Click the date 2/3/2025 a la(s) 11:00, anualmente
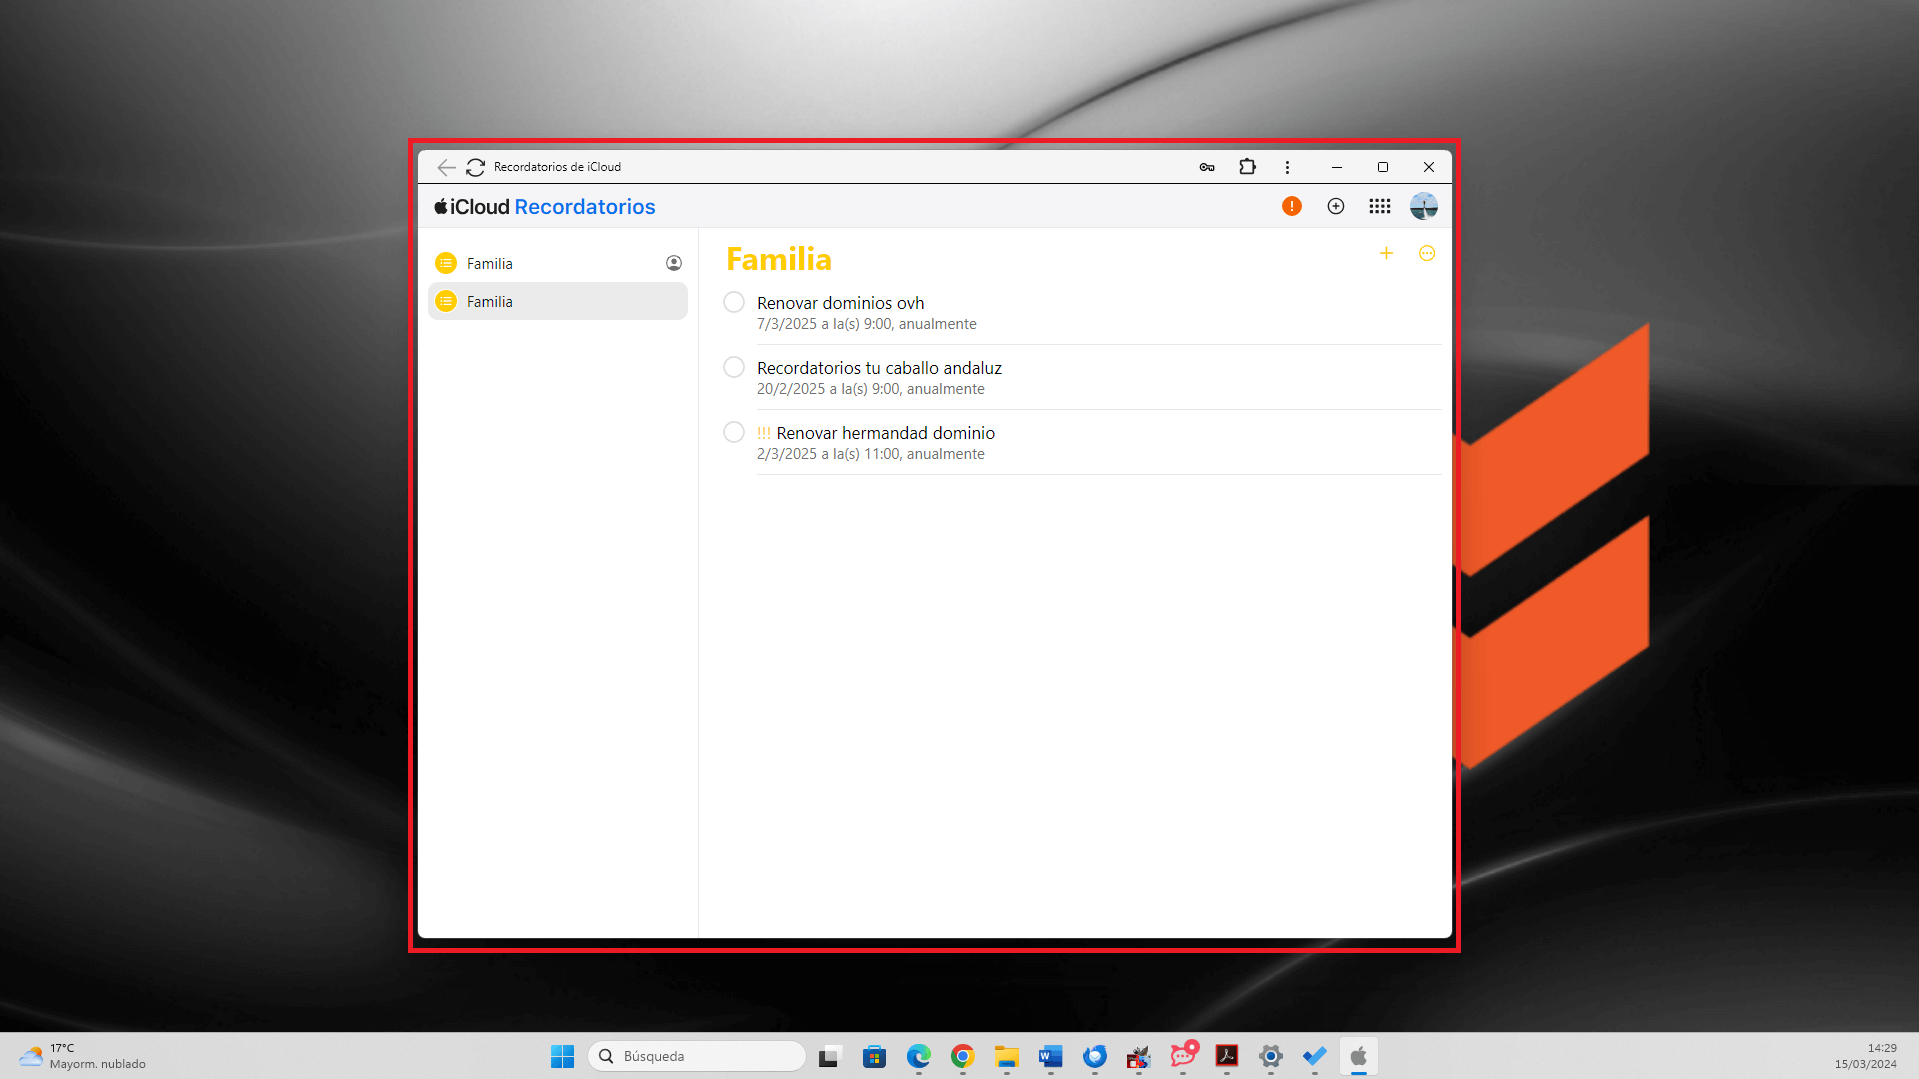Viewport: 1919px width, 1079px height. coord(870,454)
